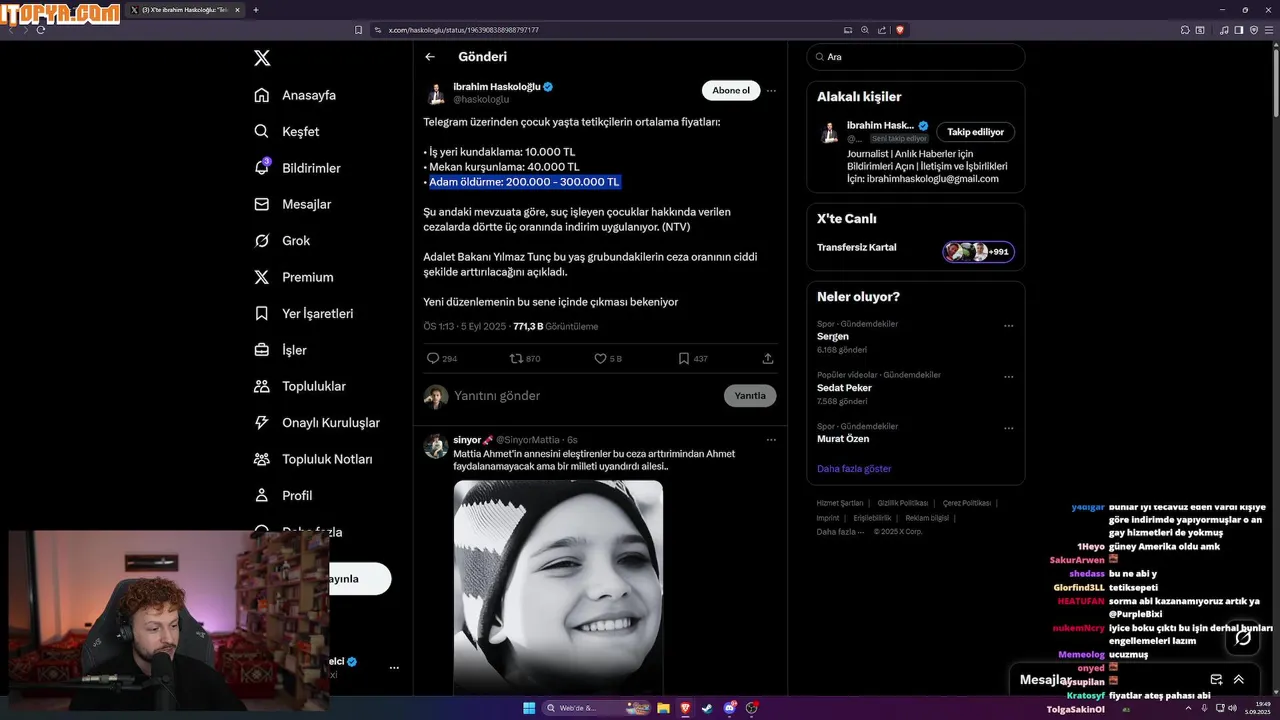Viewport: 1280px width, 720px height.
Task: Click the repost icon with 870
Action: [x=516, y=358]
